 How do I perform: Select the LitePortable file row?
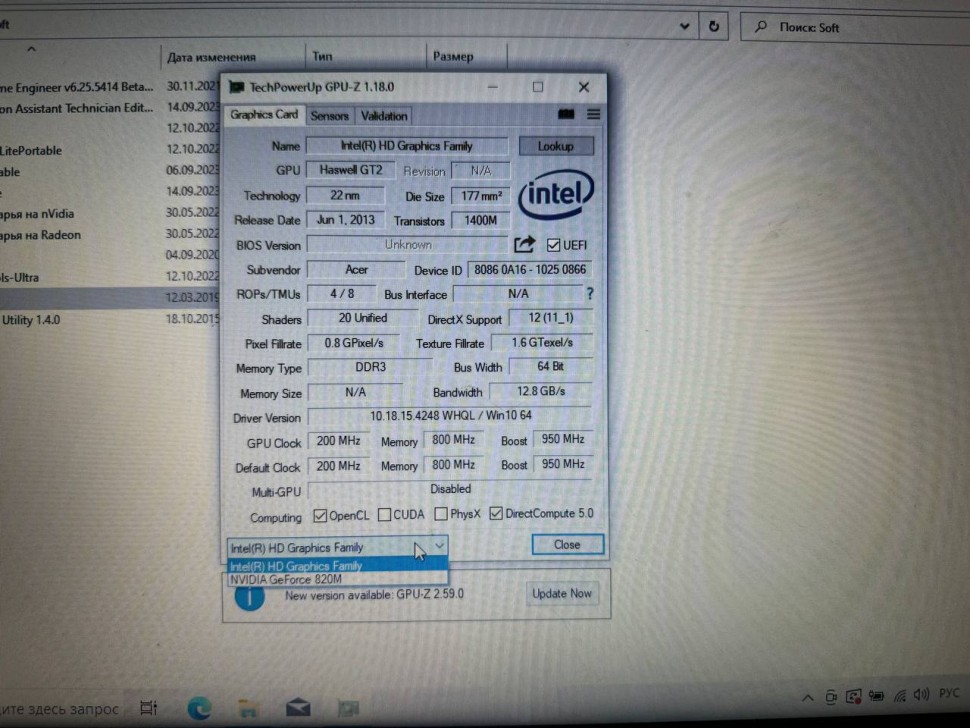110,150
